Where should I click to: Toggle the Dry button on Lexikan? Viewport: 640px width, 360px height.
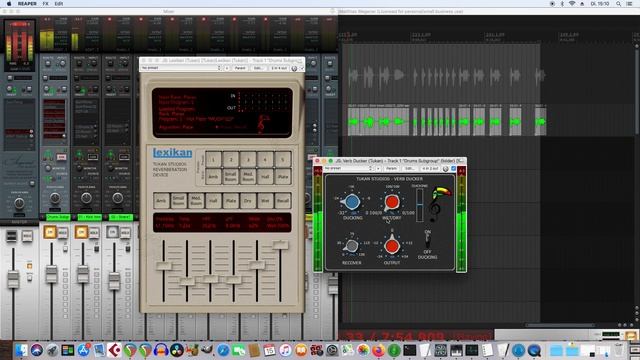pyautogui.click(x=248, y=201)
